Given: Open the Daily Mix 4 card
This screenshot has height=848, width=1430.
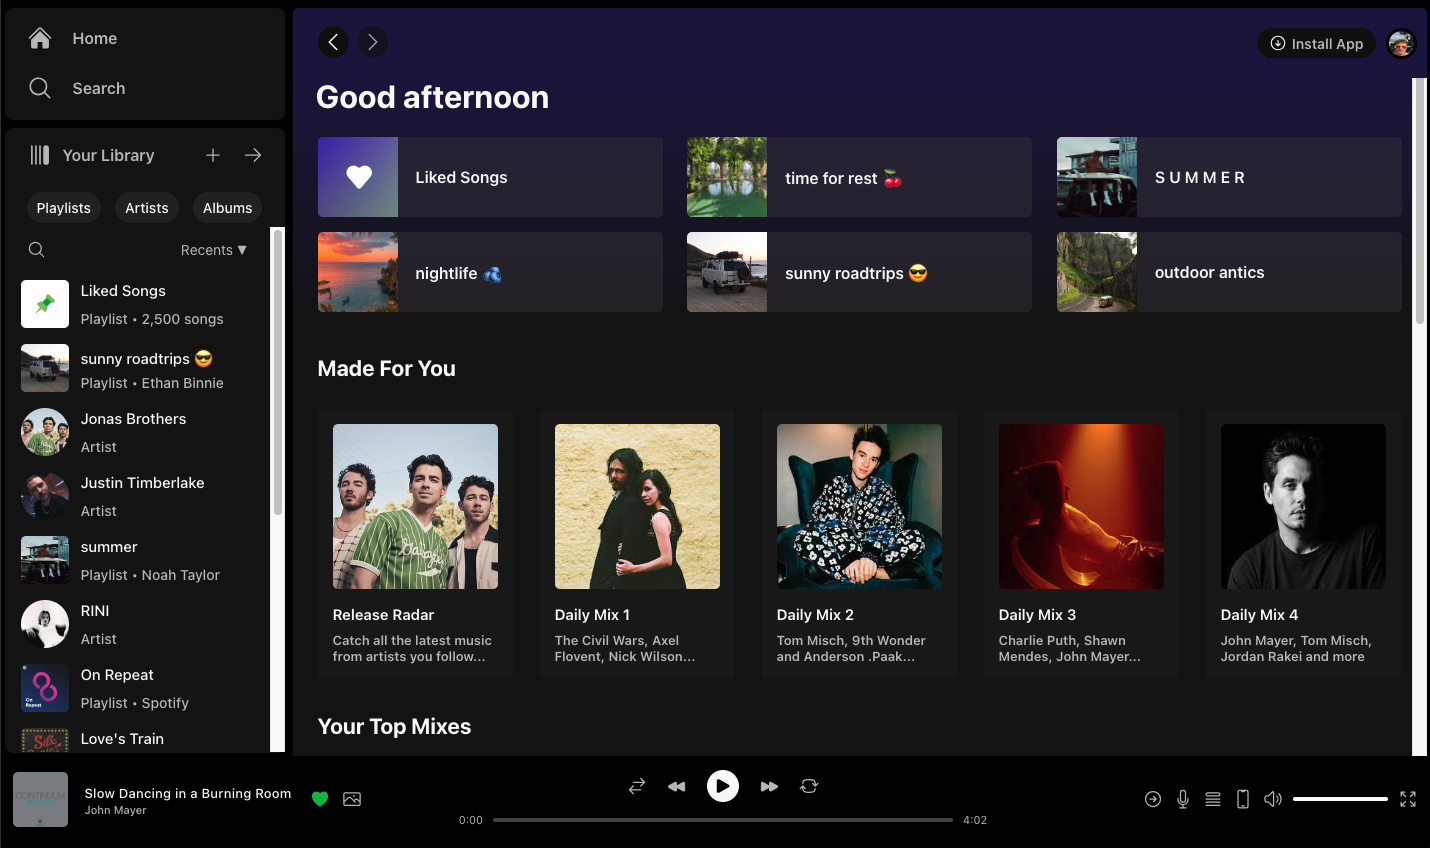Looking at the screenshot, I should (x=1303, y=544).
